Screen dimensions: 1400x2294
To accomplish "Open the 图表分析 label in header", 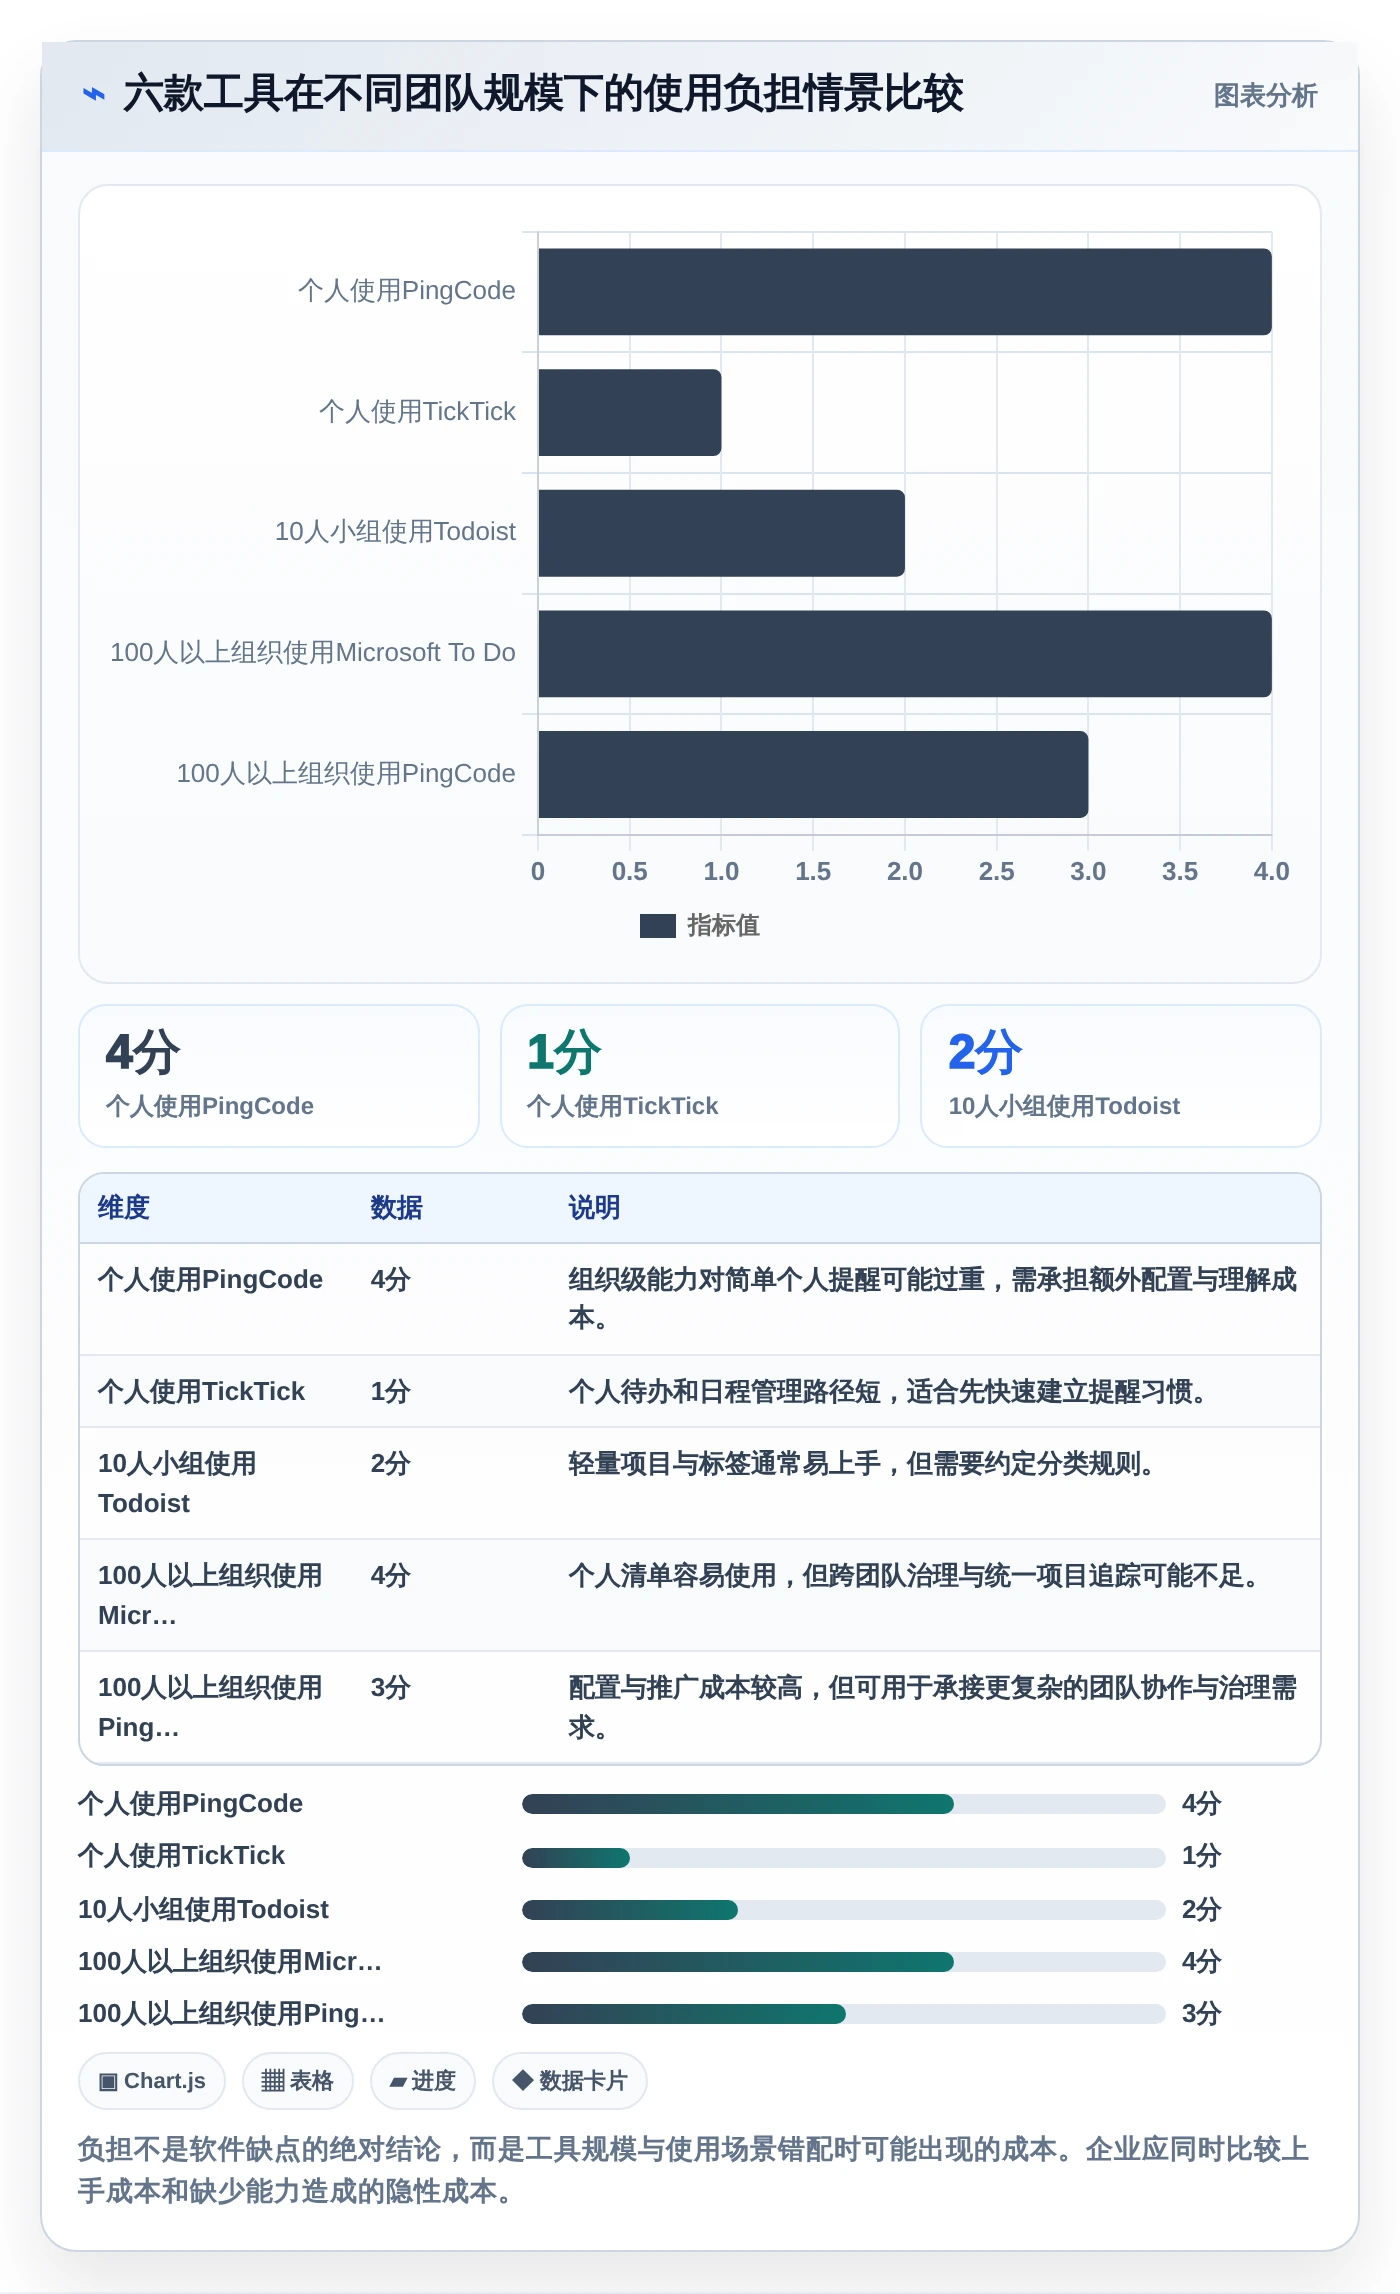I will 1265,96.
